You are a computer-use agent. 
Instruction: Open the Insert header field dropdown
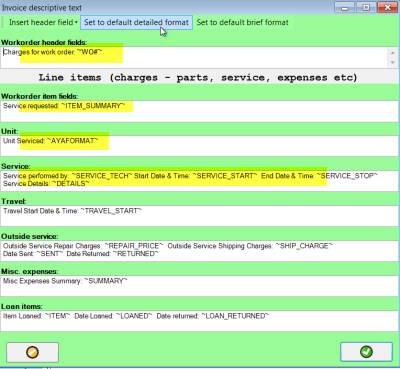[43, 22]
